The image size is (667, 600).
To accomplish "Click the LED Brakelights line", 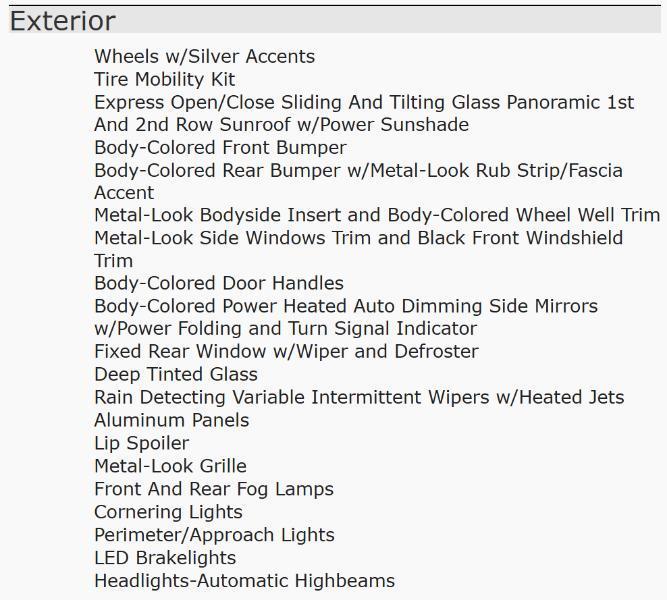I will [165, 559].
